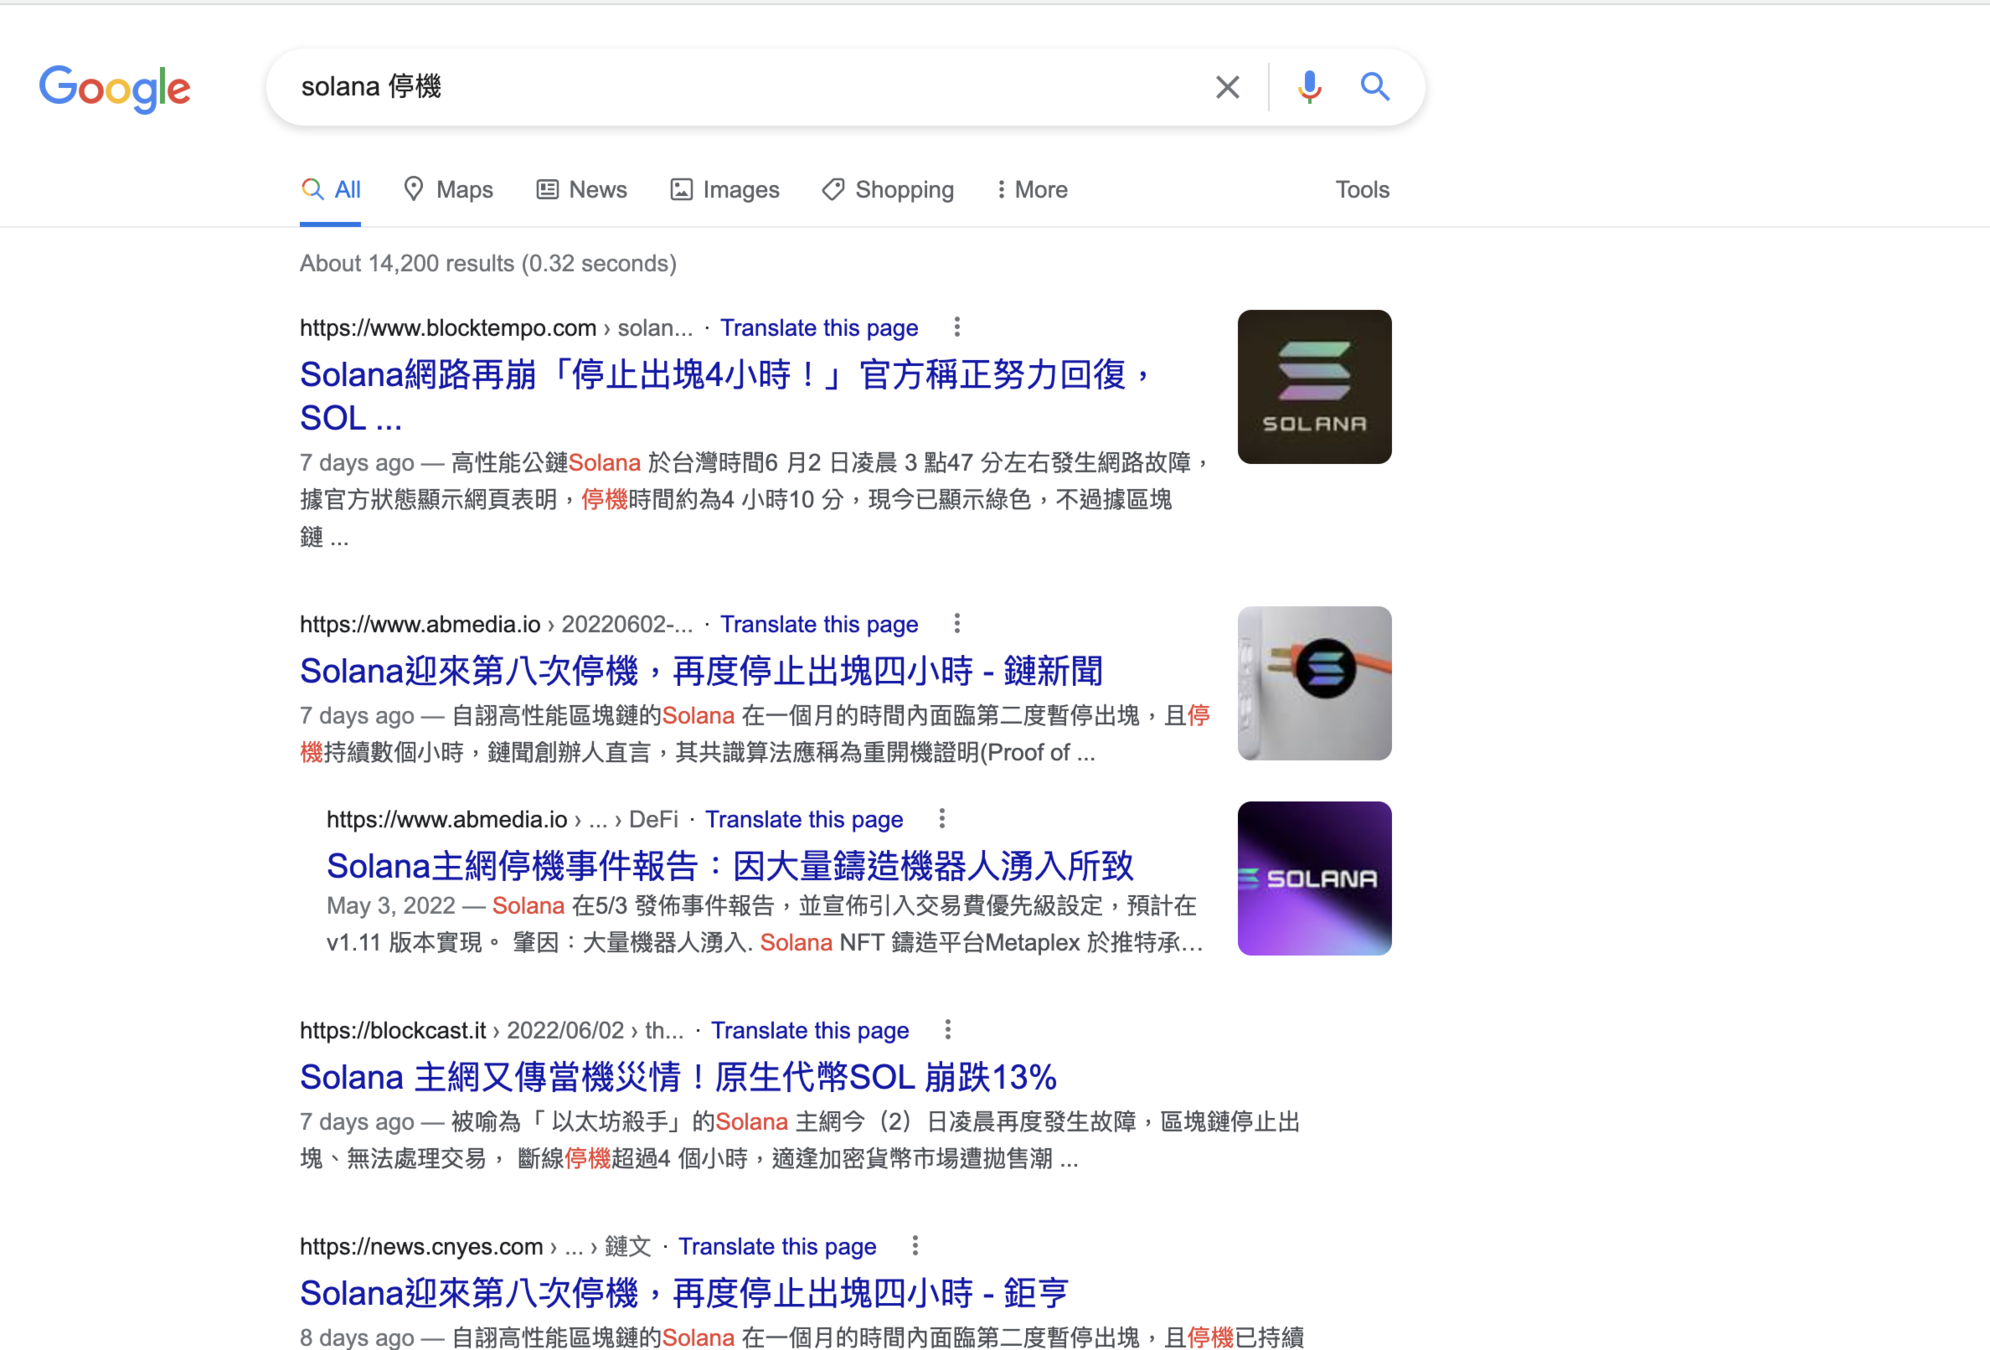Open the Shopping results tab
Screen dimensions: 1990x1350
[x=888, y=189]
